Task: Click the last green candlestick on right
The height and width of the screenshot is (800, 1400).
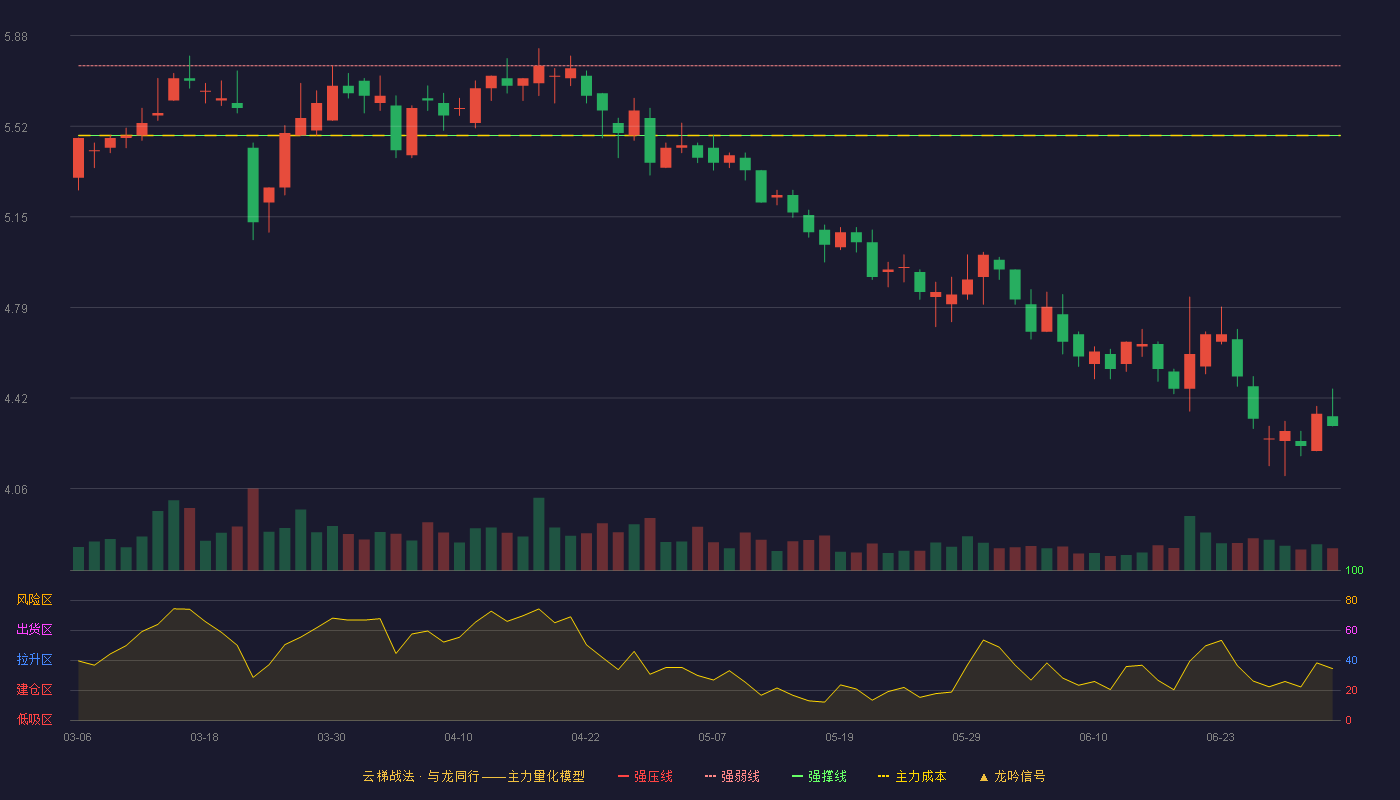Action: pyautogui.click(x=1332, y=420)
